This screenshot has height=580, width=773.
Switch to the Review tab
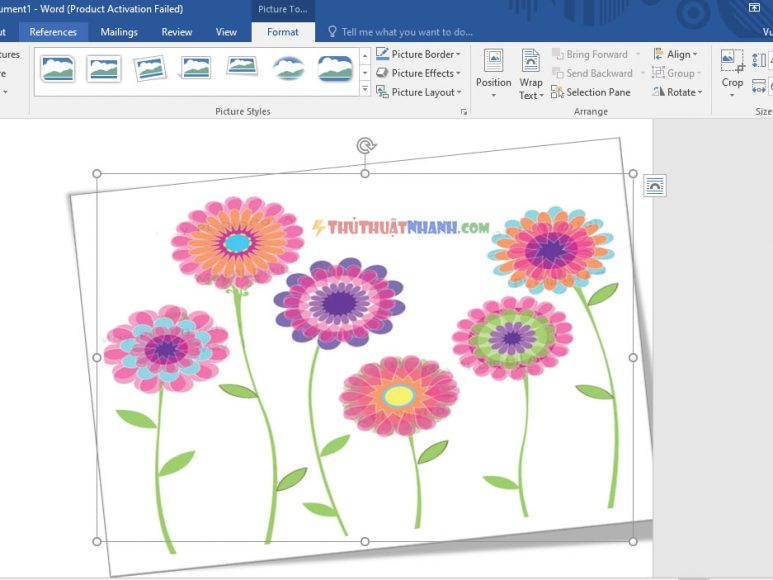click(177, 32)
